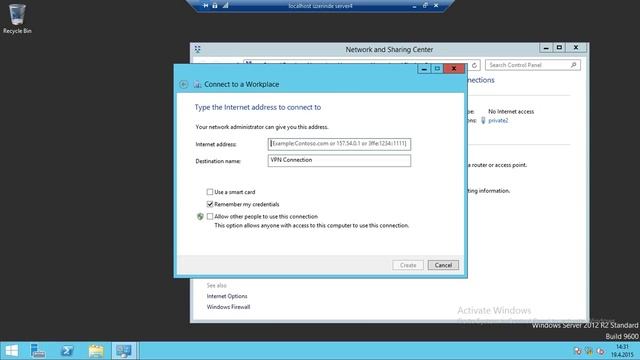Click the Create button
640x360 pixels.
(408, 265)
